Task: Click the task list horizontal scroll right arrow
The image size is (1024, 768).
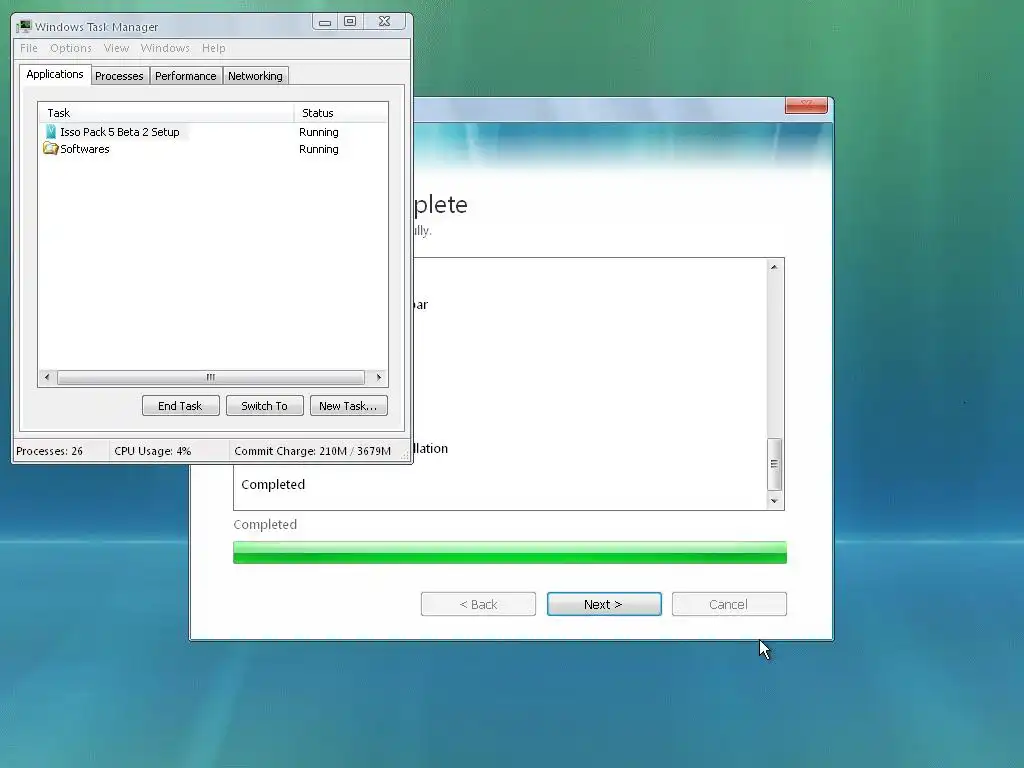Action: pyautogui.click(x=379, y=377)
